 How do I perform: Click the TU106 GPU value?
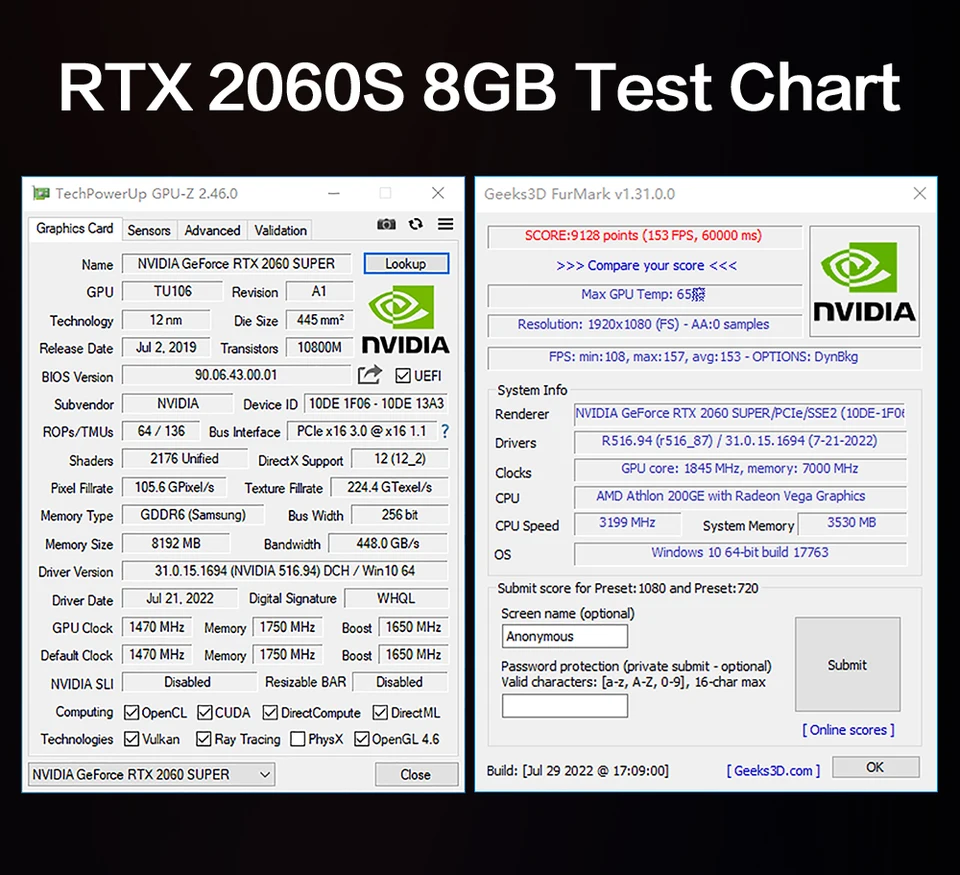coord(173,291)
